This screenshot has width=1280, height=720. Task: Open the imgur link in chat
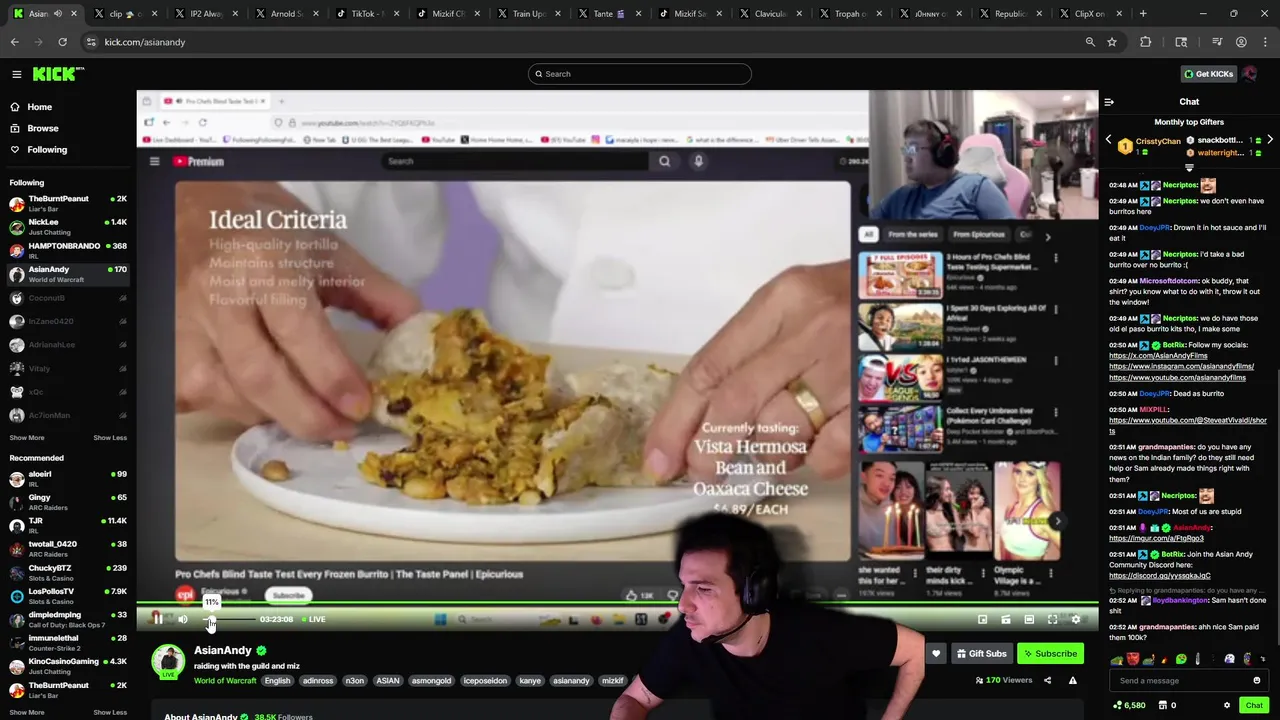tap(1156, 538)
